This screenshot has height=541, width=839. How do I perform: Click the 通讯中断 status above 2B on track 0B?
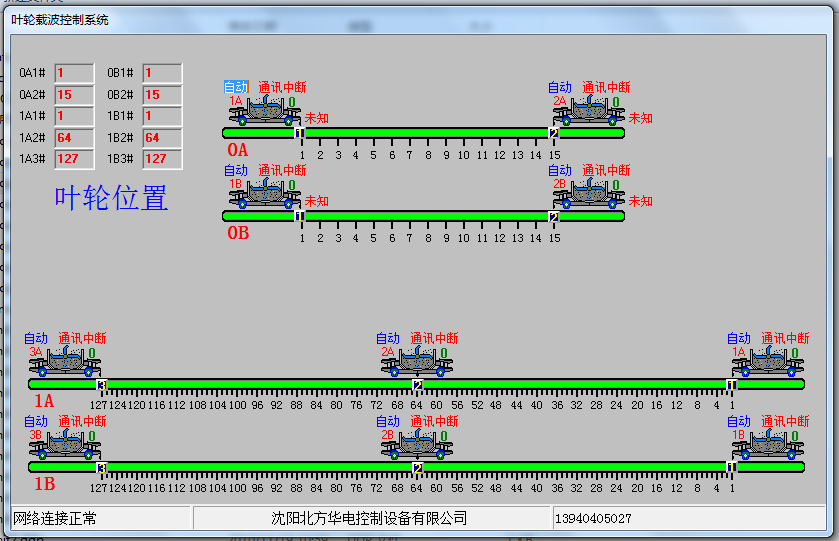pyautogui.click(x=606, y=170)
